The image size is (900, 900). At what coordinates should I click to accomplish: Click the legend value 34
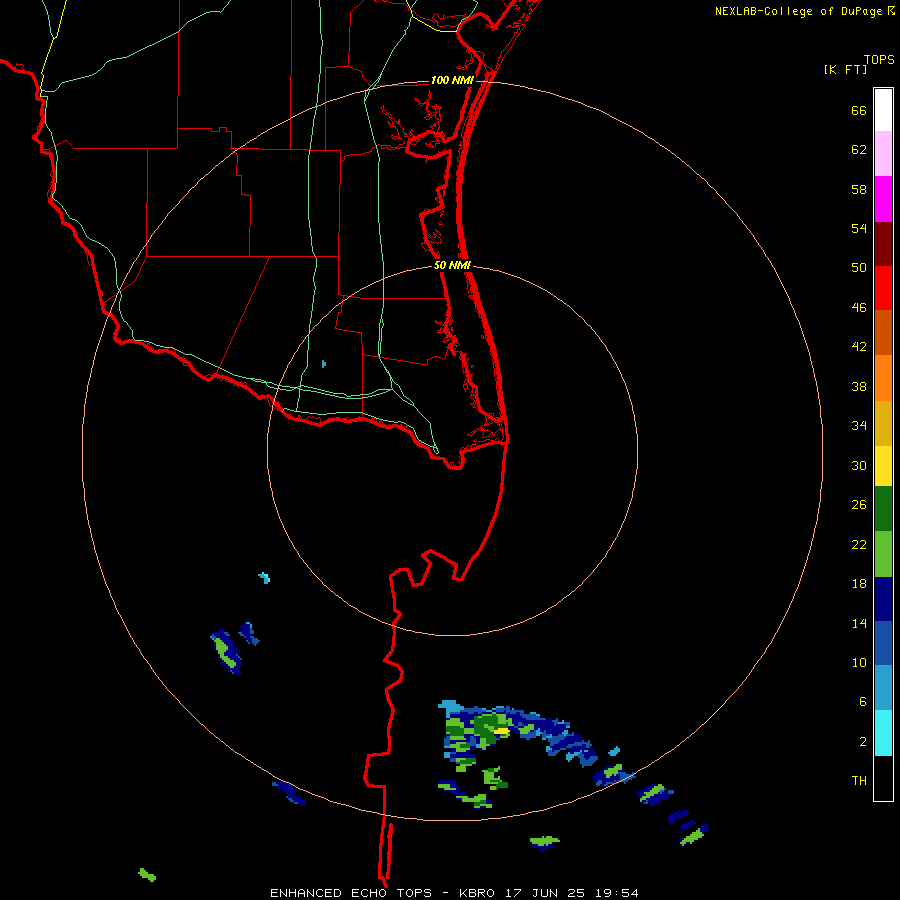pyautogui.click(x=859, y=426)
